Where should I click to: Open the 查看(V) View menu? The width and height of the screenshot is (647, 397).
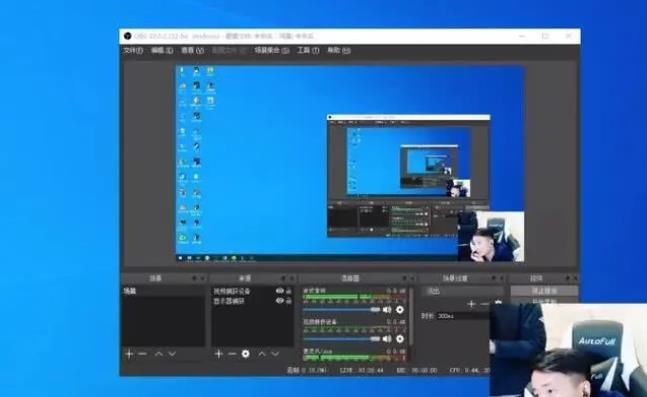point(192,50)
